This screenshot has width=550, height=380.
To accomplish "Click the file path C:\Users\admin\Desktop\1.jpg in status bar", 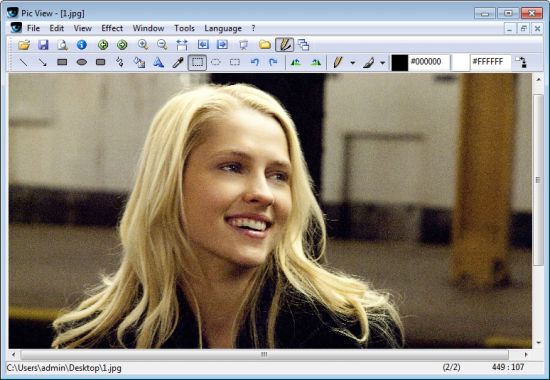I will click(x=64, y=368).
